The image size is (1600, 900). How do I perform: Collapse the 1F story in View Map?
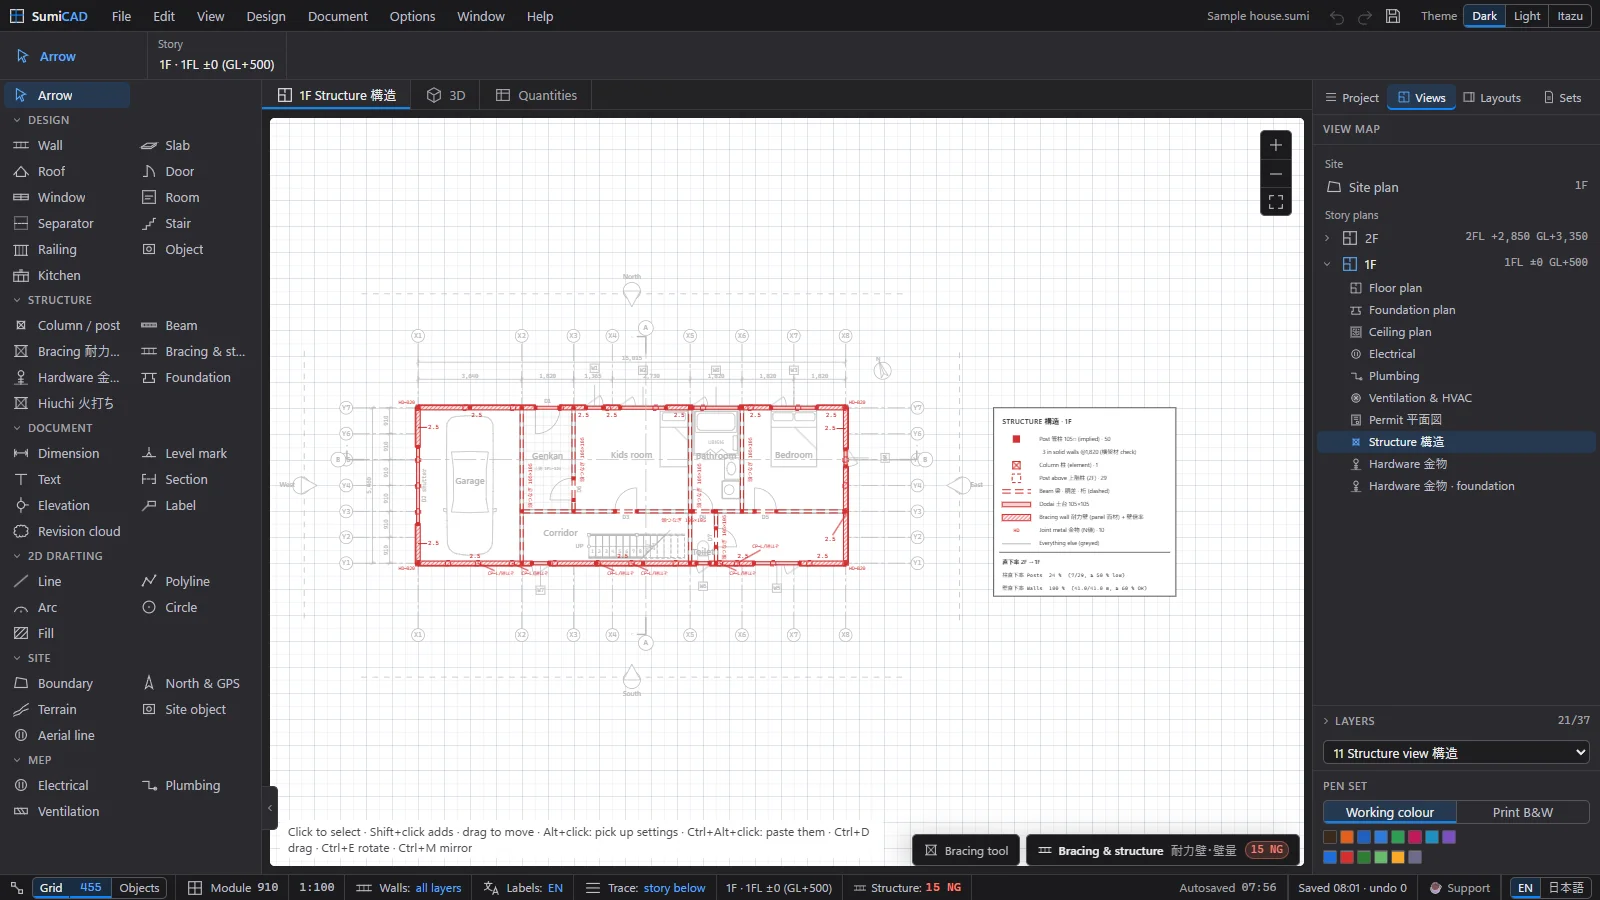coord(1327,264)
